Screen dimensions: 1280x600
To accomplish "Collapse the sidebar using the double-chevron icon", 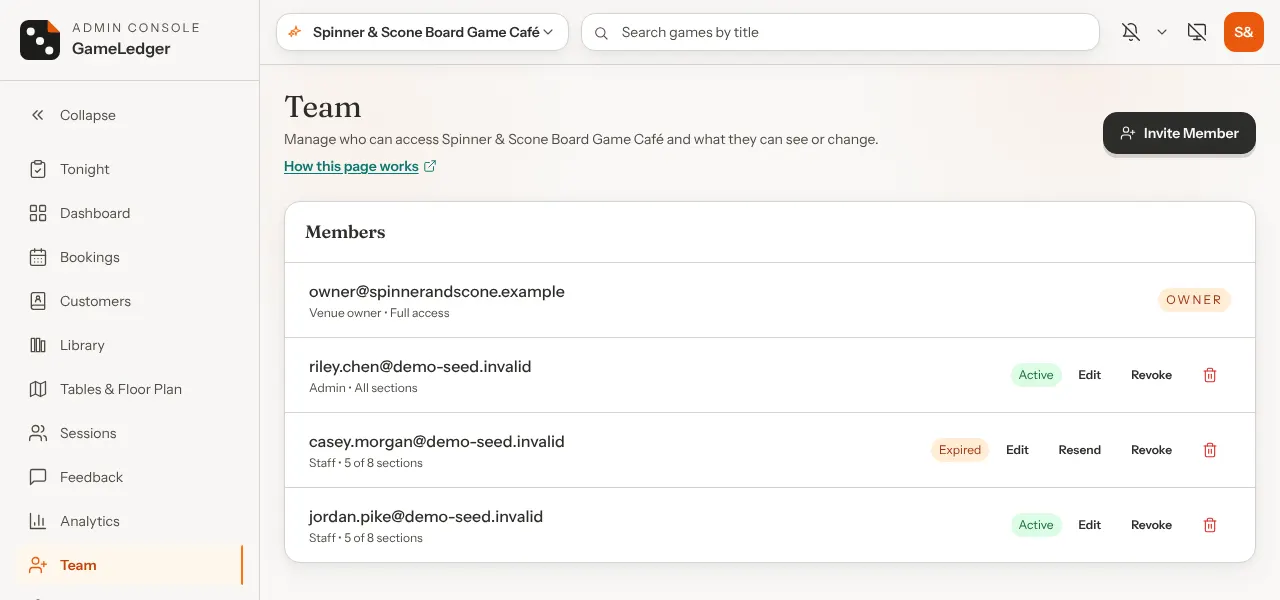I will click(x=38, y=115).
